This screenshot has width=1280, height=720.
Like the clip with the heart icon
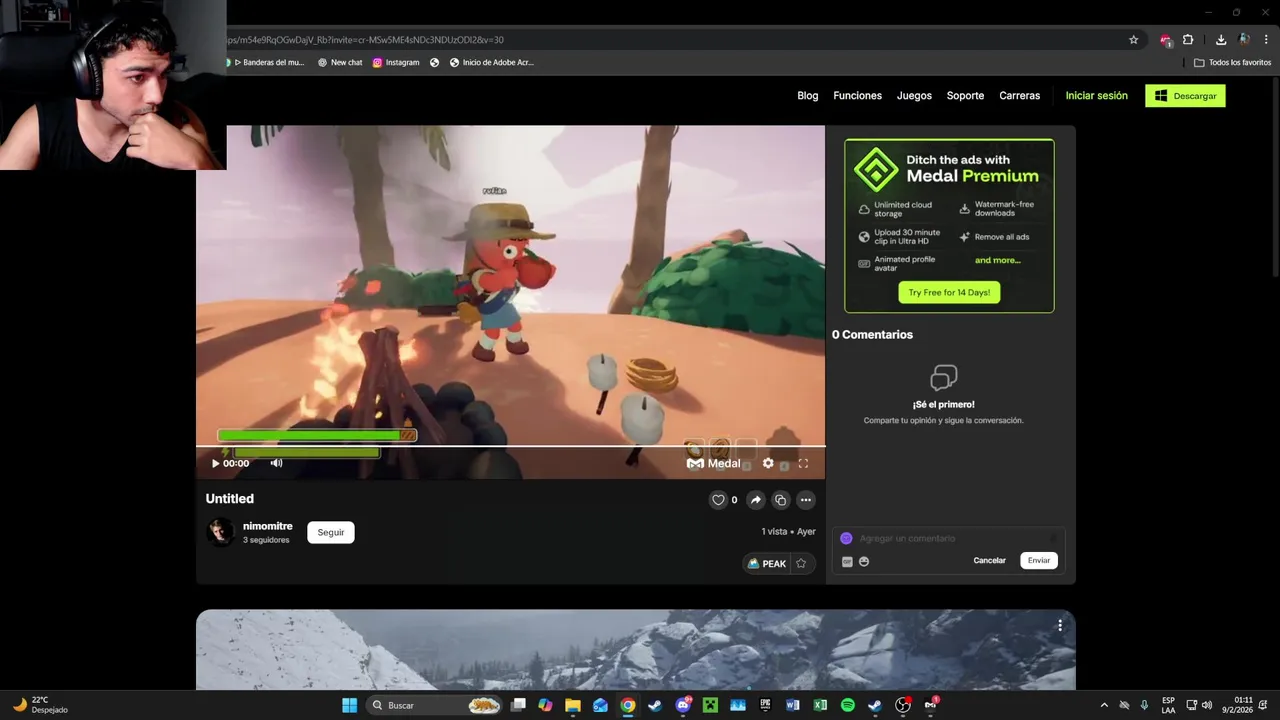click(x=718, y=500)
